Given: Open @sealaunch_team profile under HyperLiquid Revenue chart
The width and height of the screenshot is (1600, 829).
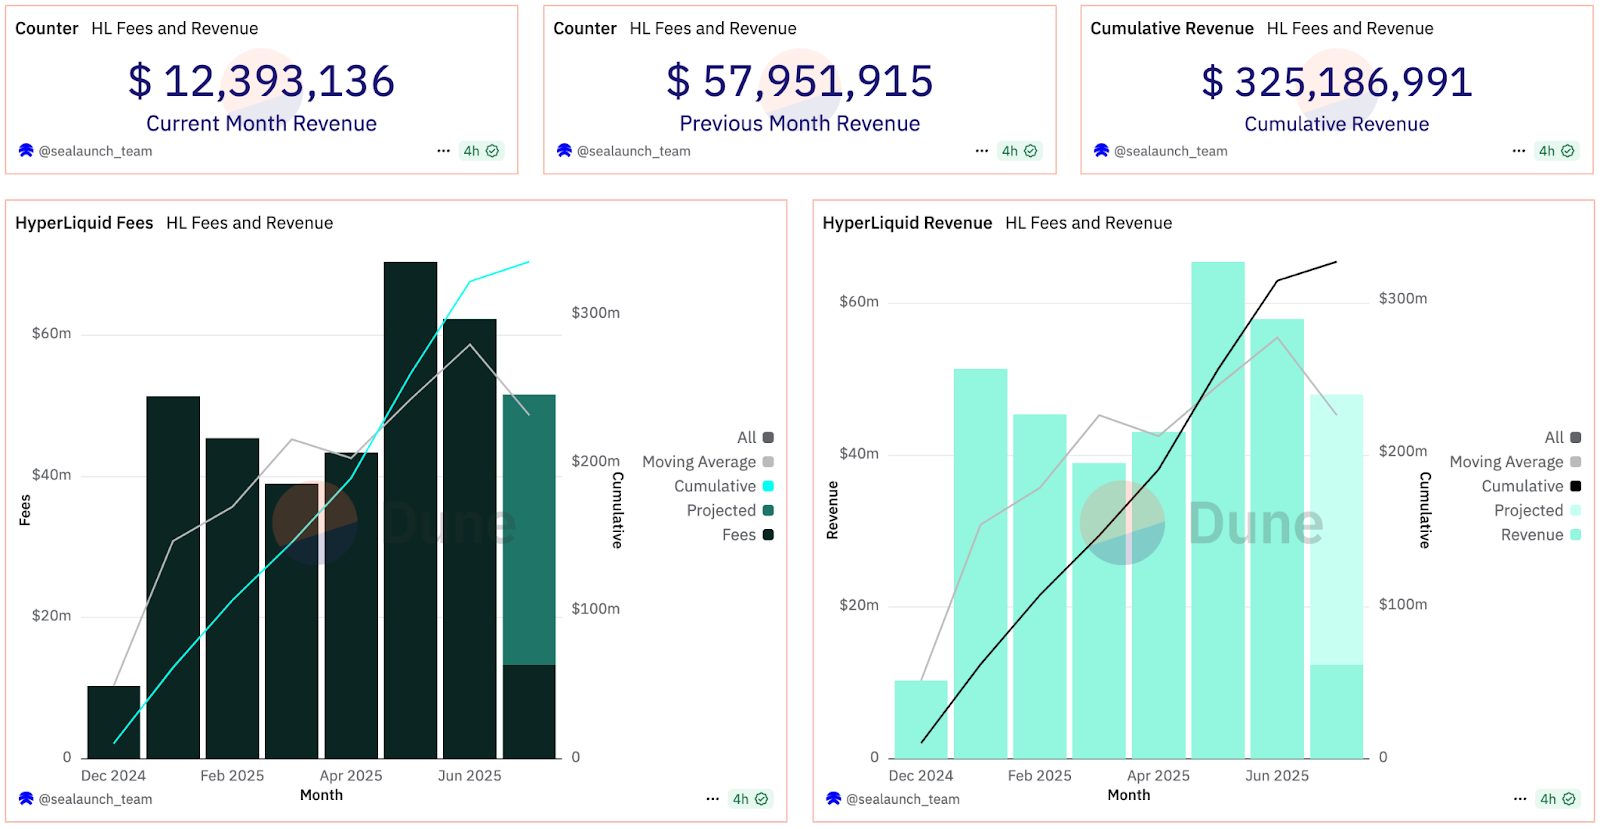Looking at the screenshot, I should pos(903,799).
